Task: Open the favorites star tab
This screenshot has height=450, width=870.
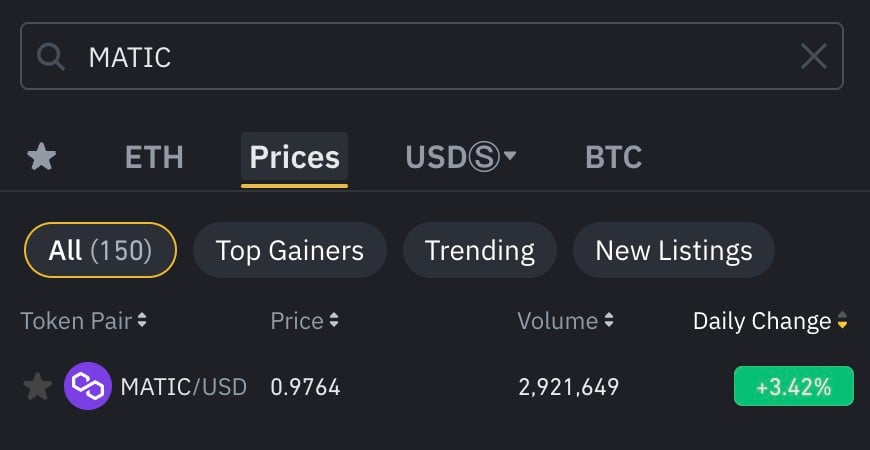Action: point(42,157)
